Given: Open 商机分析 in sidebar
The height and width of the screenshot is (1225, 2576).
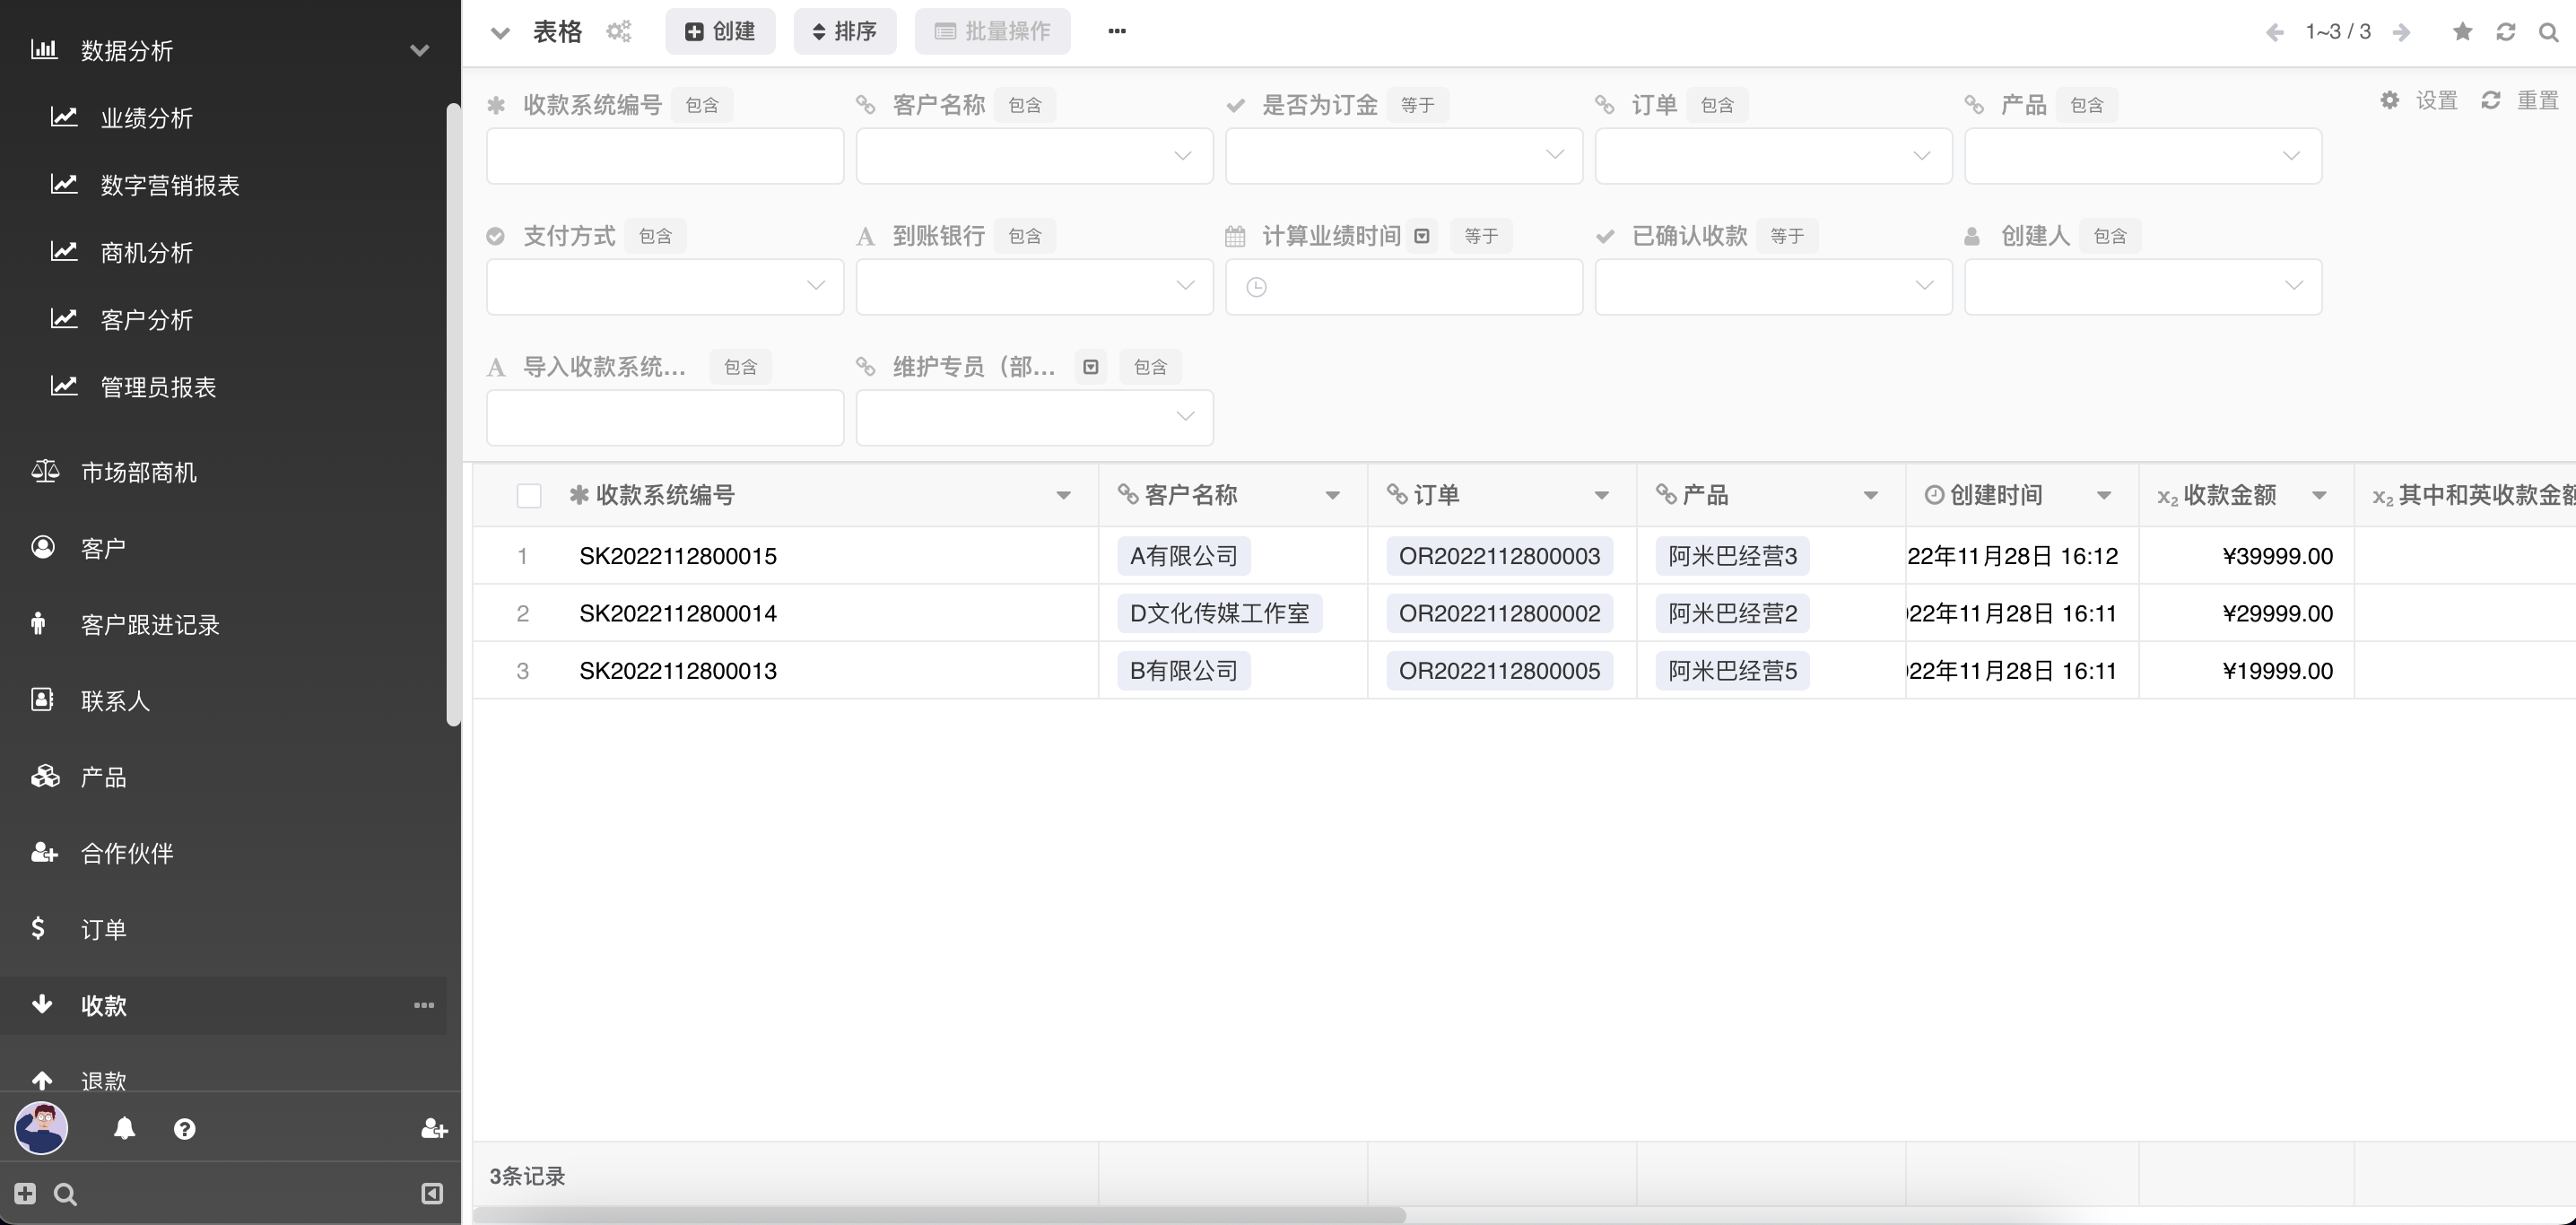Looking at the screenshot, I should coord(146,252).
